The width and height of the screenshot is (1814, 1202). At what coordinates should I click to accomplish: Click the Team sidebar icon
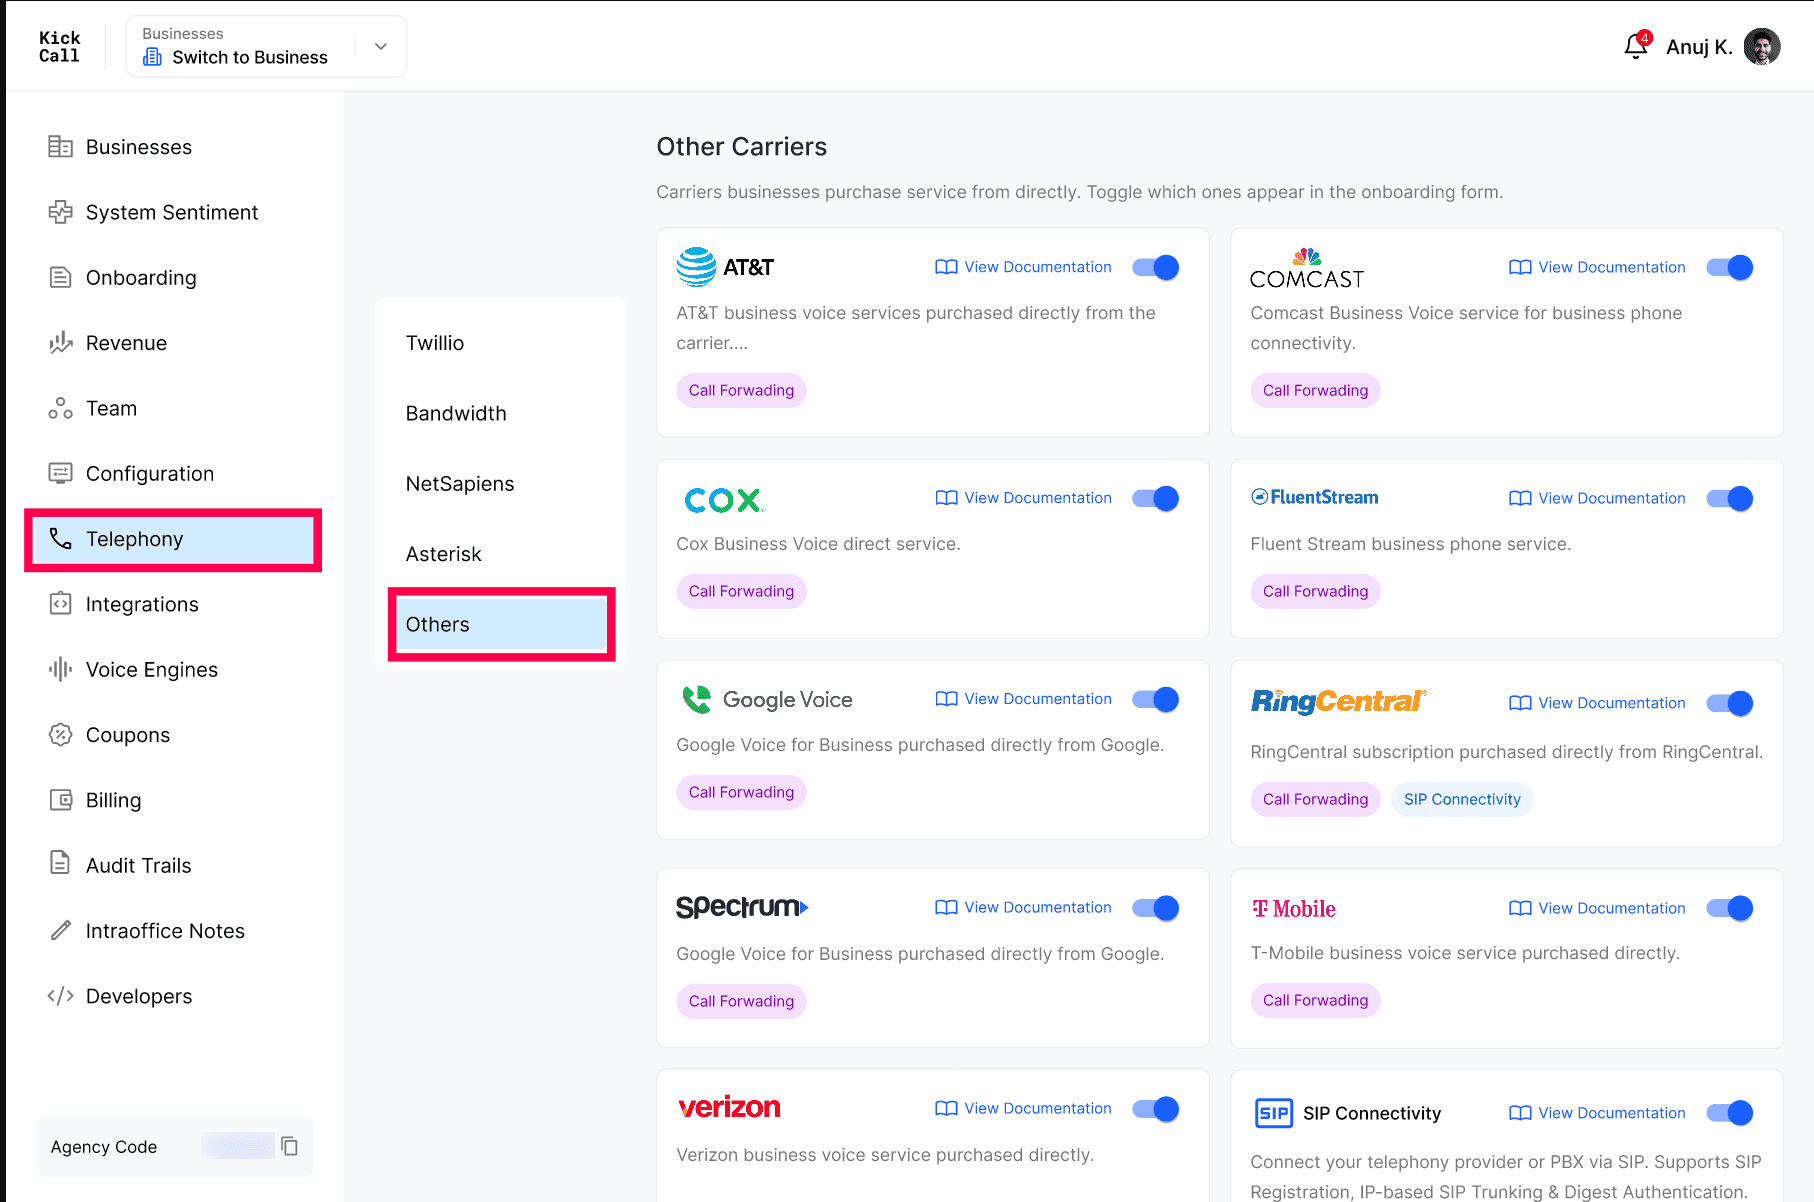click(60, 408)
